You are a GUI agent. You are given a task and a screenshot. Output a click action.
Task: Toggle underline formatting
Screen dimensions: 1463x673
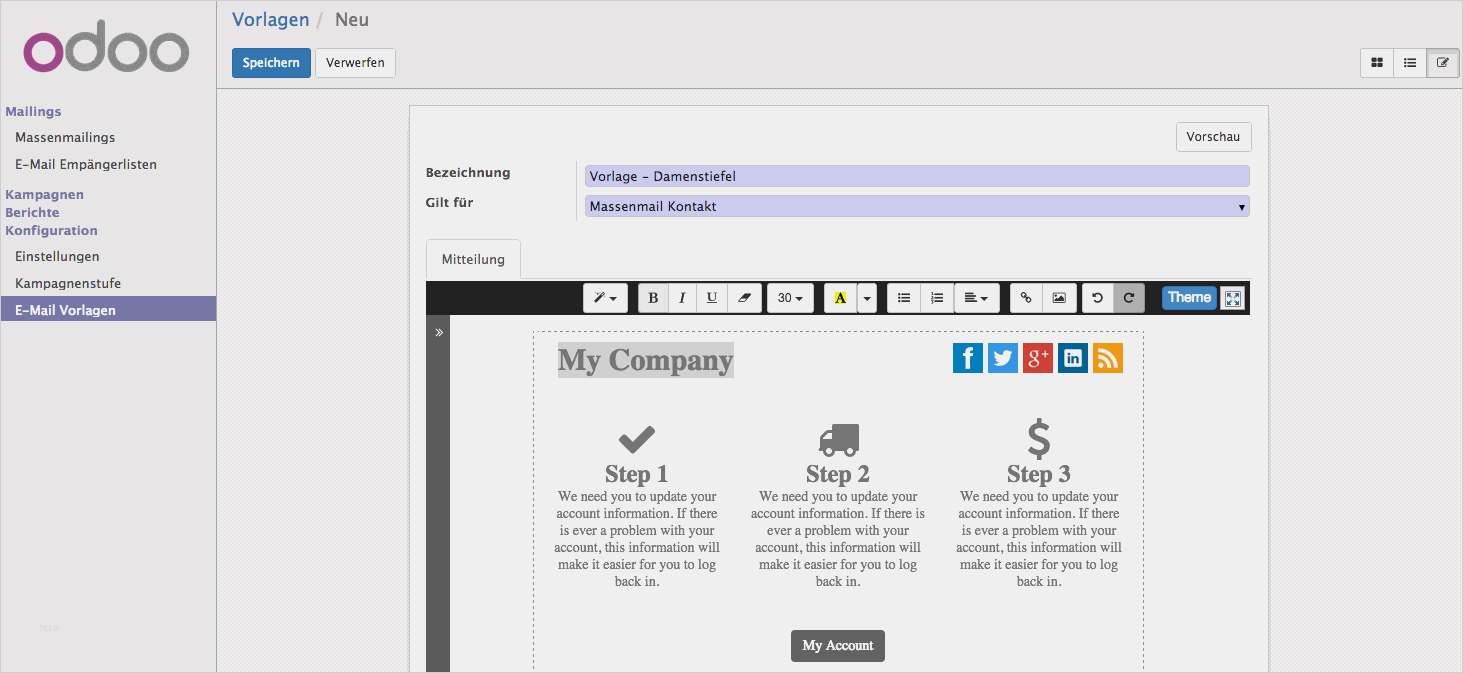[x=712, y=298]
